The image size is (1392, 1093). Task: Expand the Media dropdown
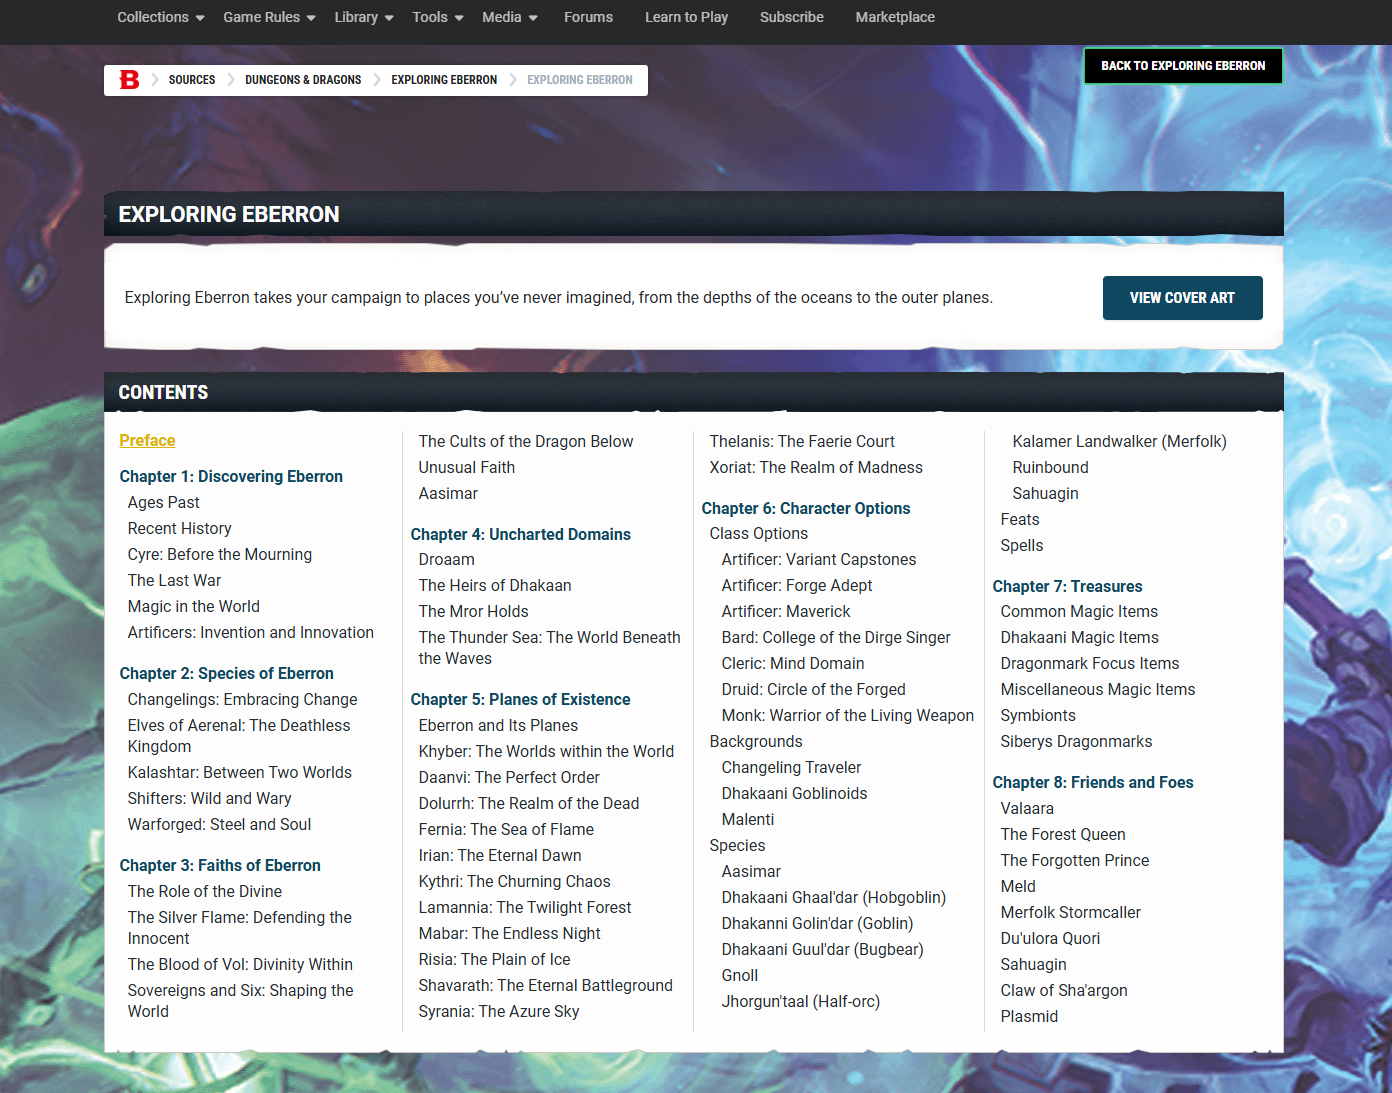pos(509,17)
